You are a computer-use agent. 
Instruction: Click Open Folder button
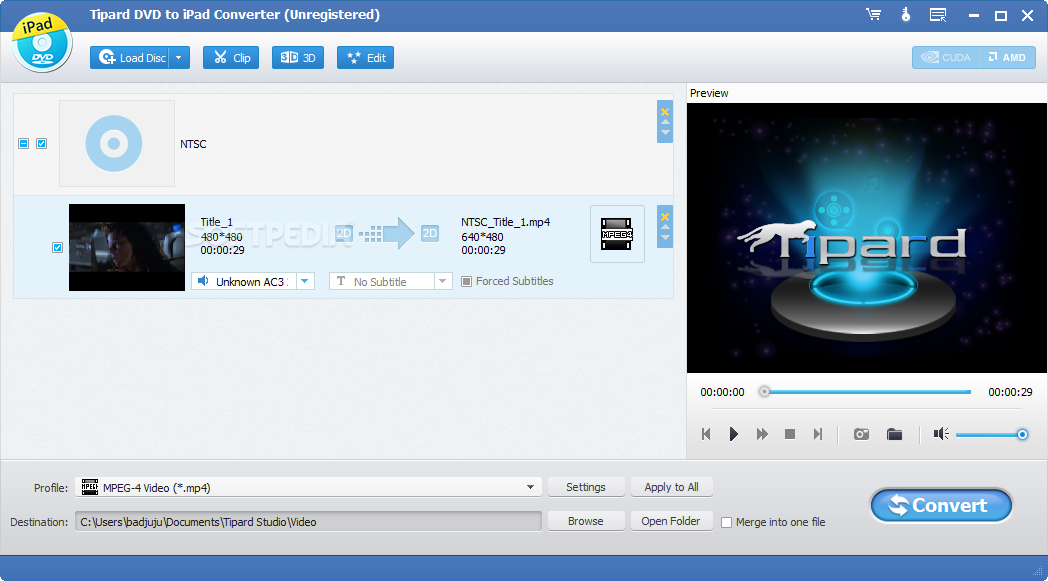[x=671, y=521]
